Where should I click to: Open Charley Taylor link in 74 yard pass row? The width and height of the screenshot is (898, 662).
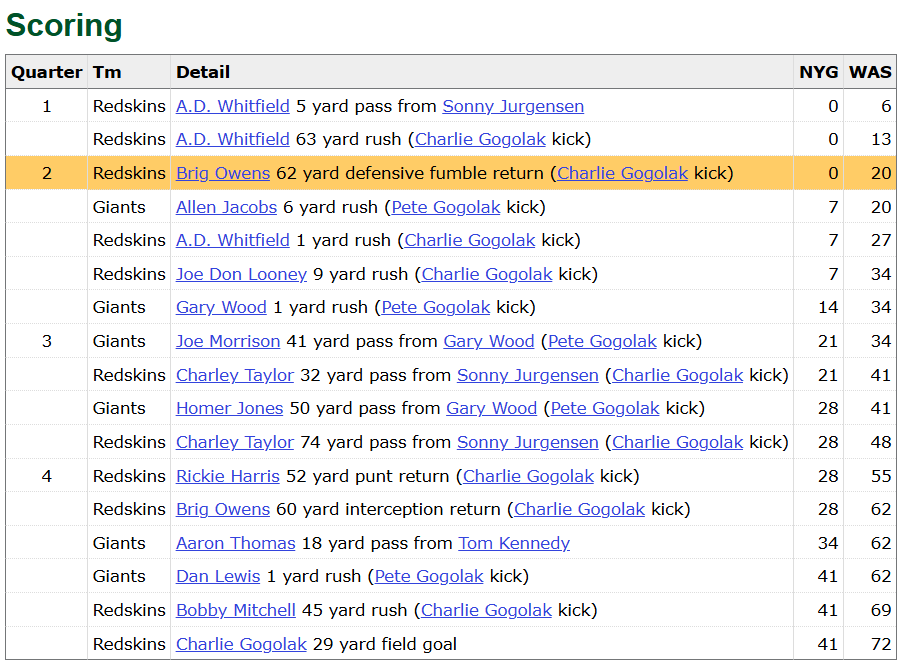tap(235, 442)
